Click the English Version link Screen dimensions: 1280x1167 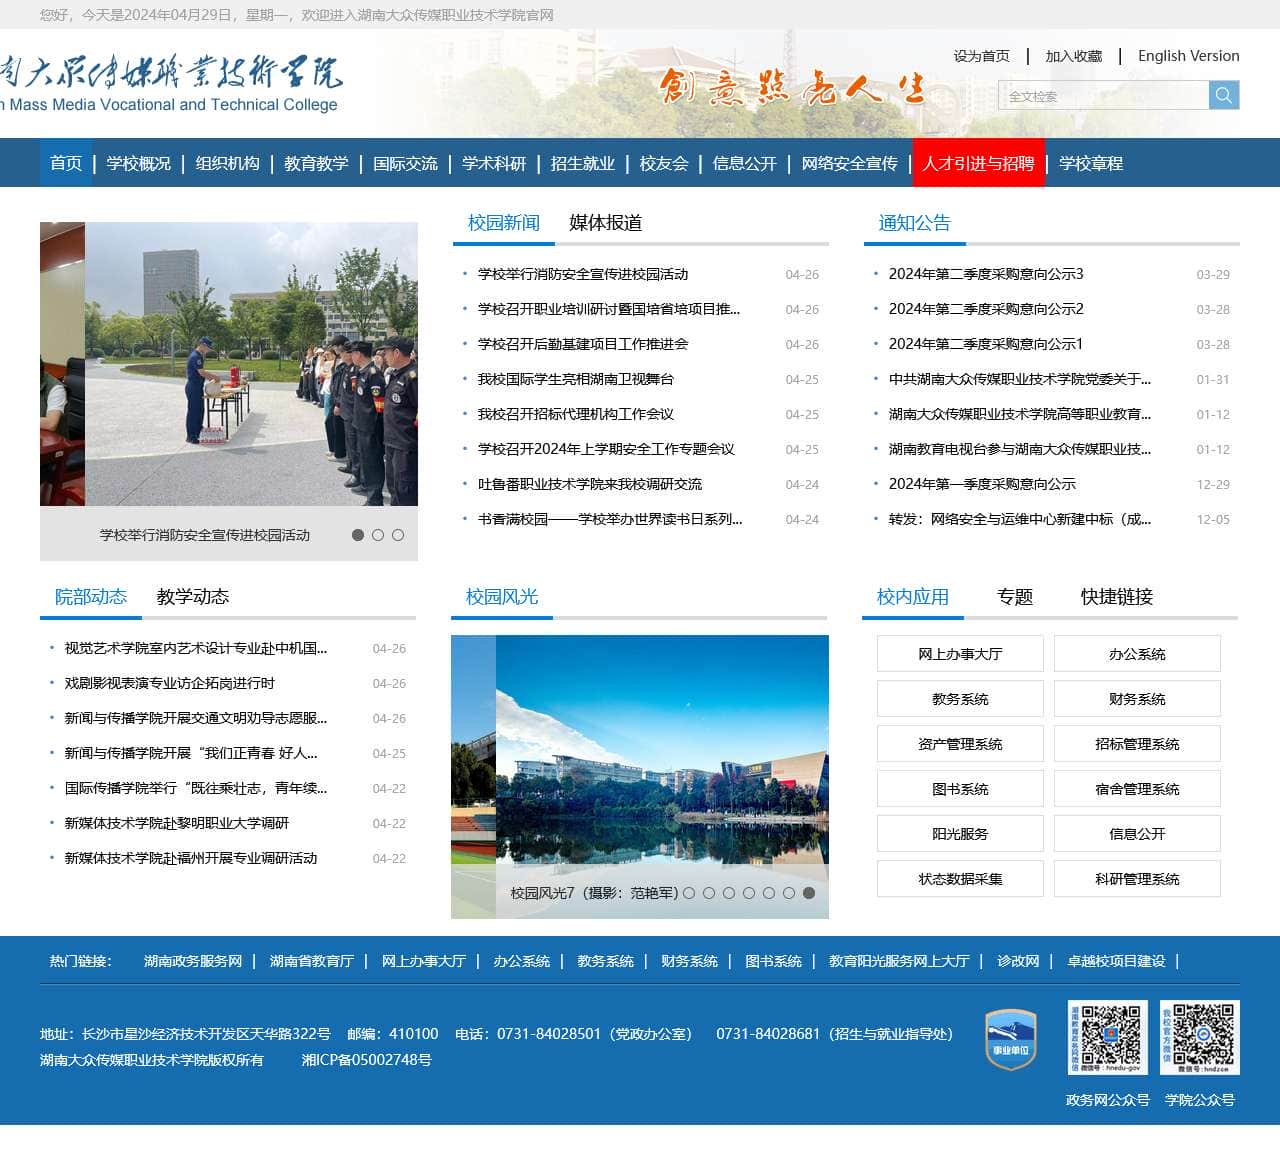[x=1188, y=56]
